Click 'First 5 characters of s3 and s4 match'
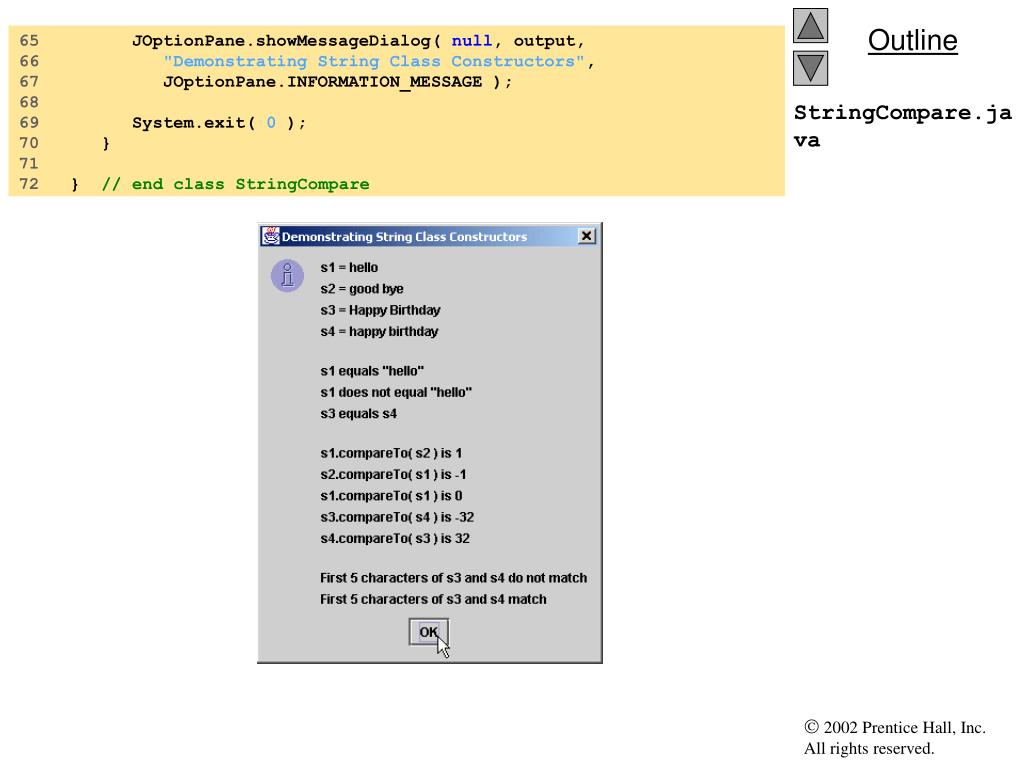Viewport: 1024px width, 768px height. pos(433,600)
